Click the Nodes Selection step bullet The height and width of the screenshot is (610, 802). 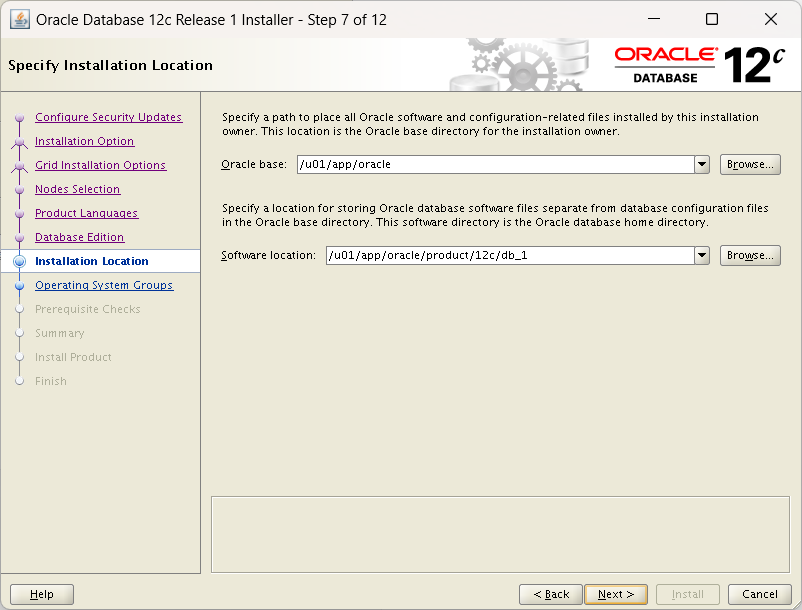(19, 190)
